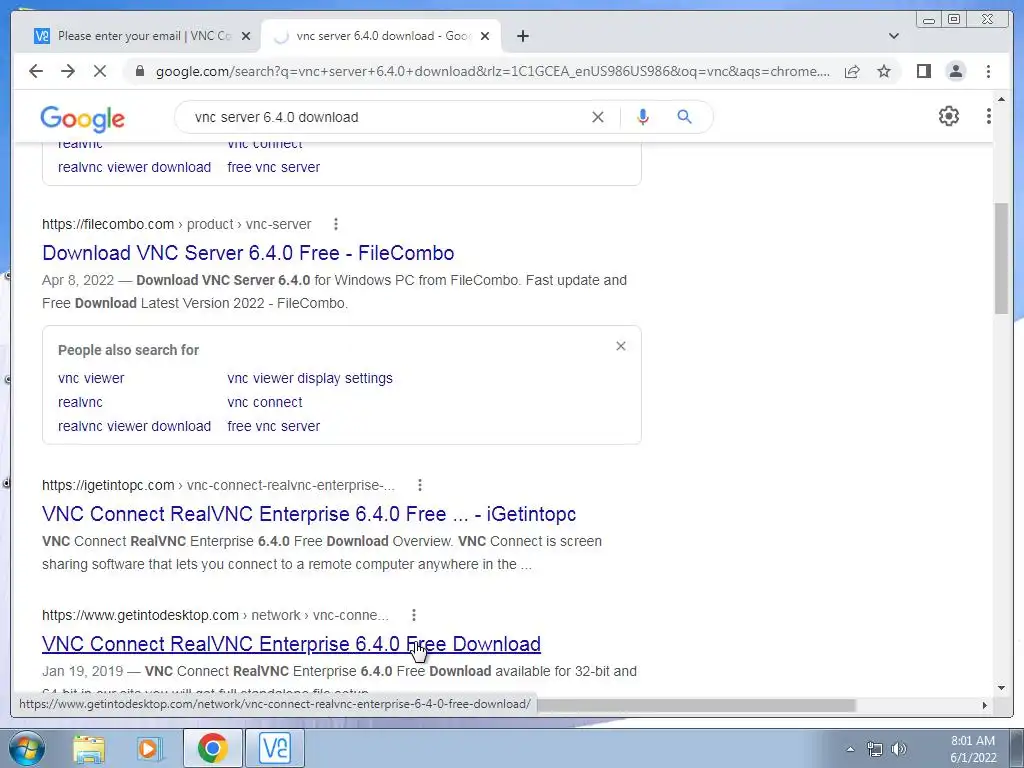This screenshot has width=1024, height=768.
Task: Open Google quick settings gear
Action: pyautogui.click(x=948, y=116)
